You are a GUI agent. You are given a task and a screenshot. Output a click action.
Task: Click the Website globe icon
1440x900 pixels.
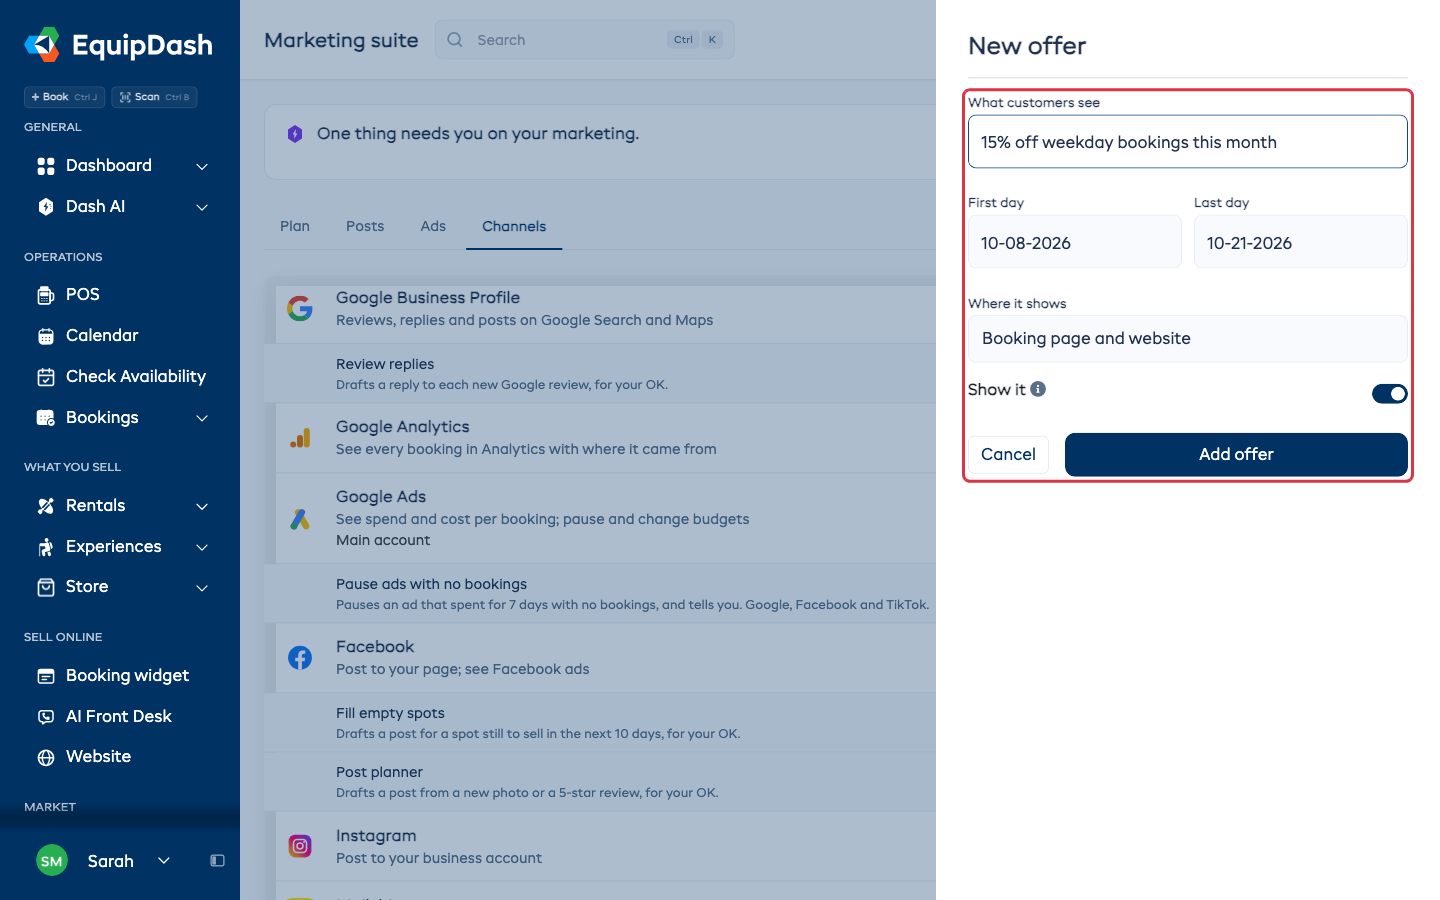(x=46, y=757)
